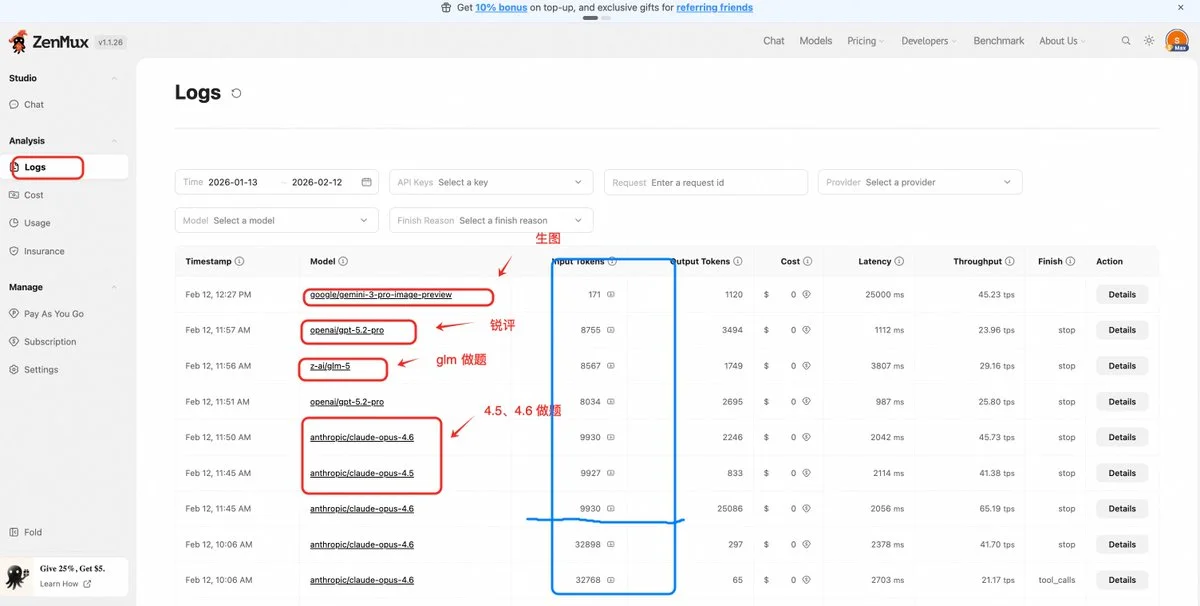The image size is (1200, 606).
Task: Click the "10% bonus" banner link
Action: [501, 8]
